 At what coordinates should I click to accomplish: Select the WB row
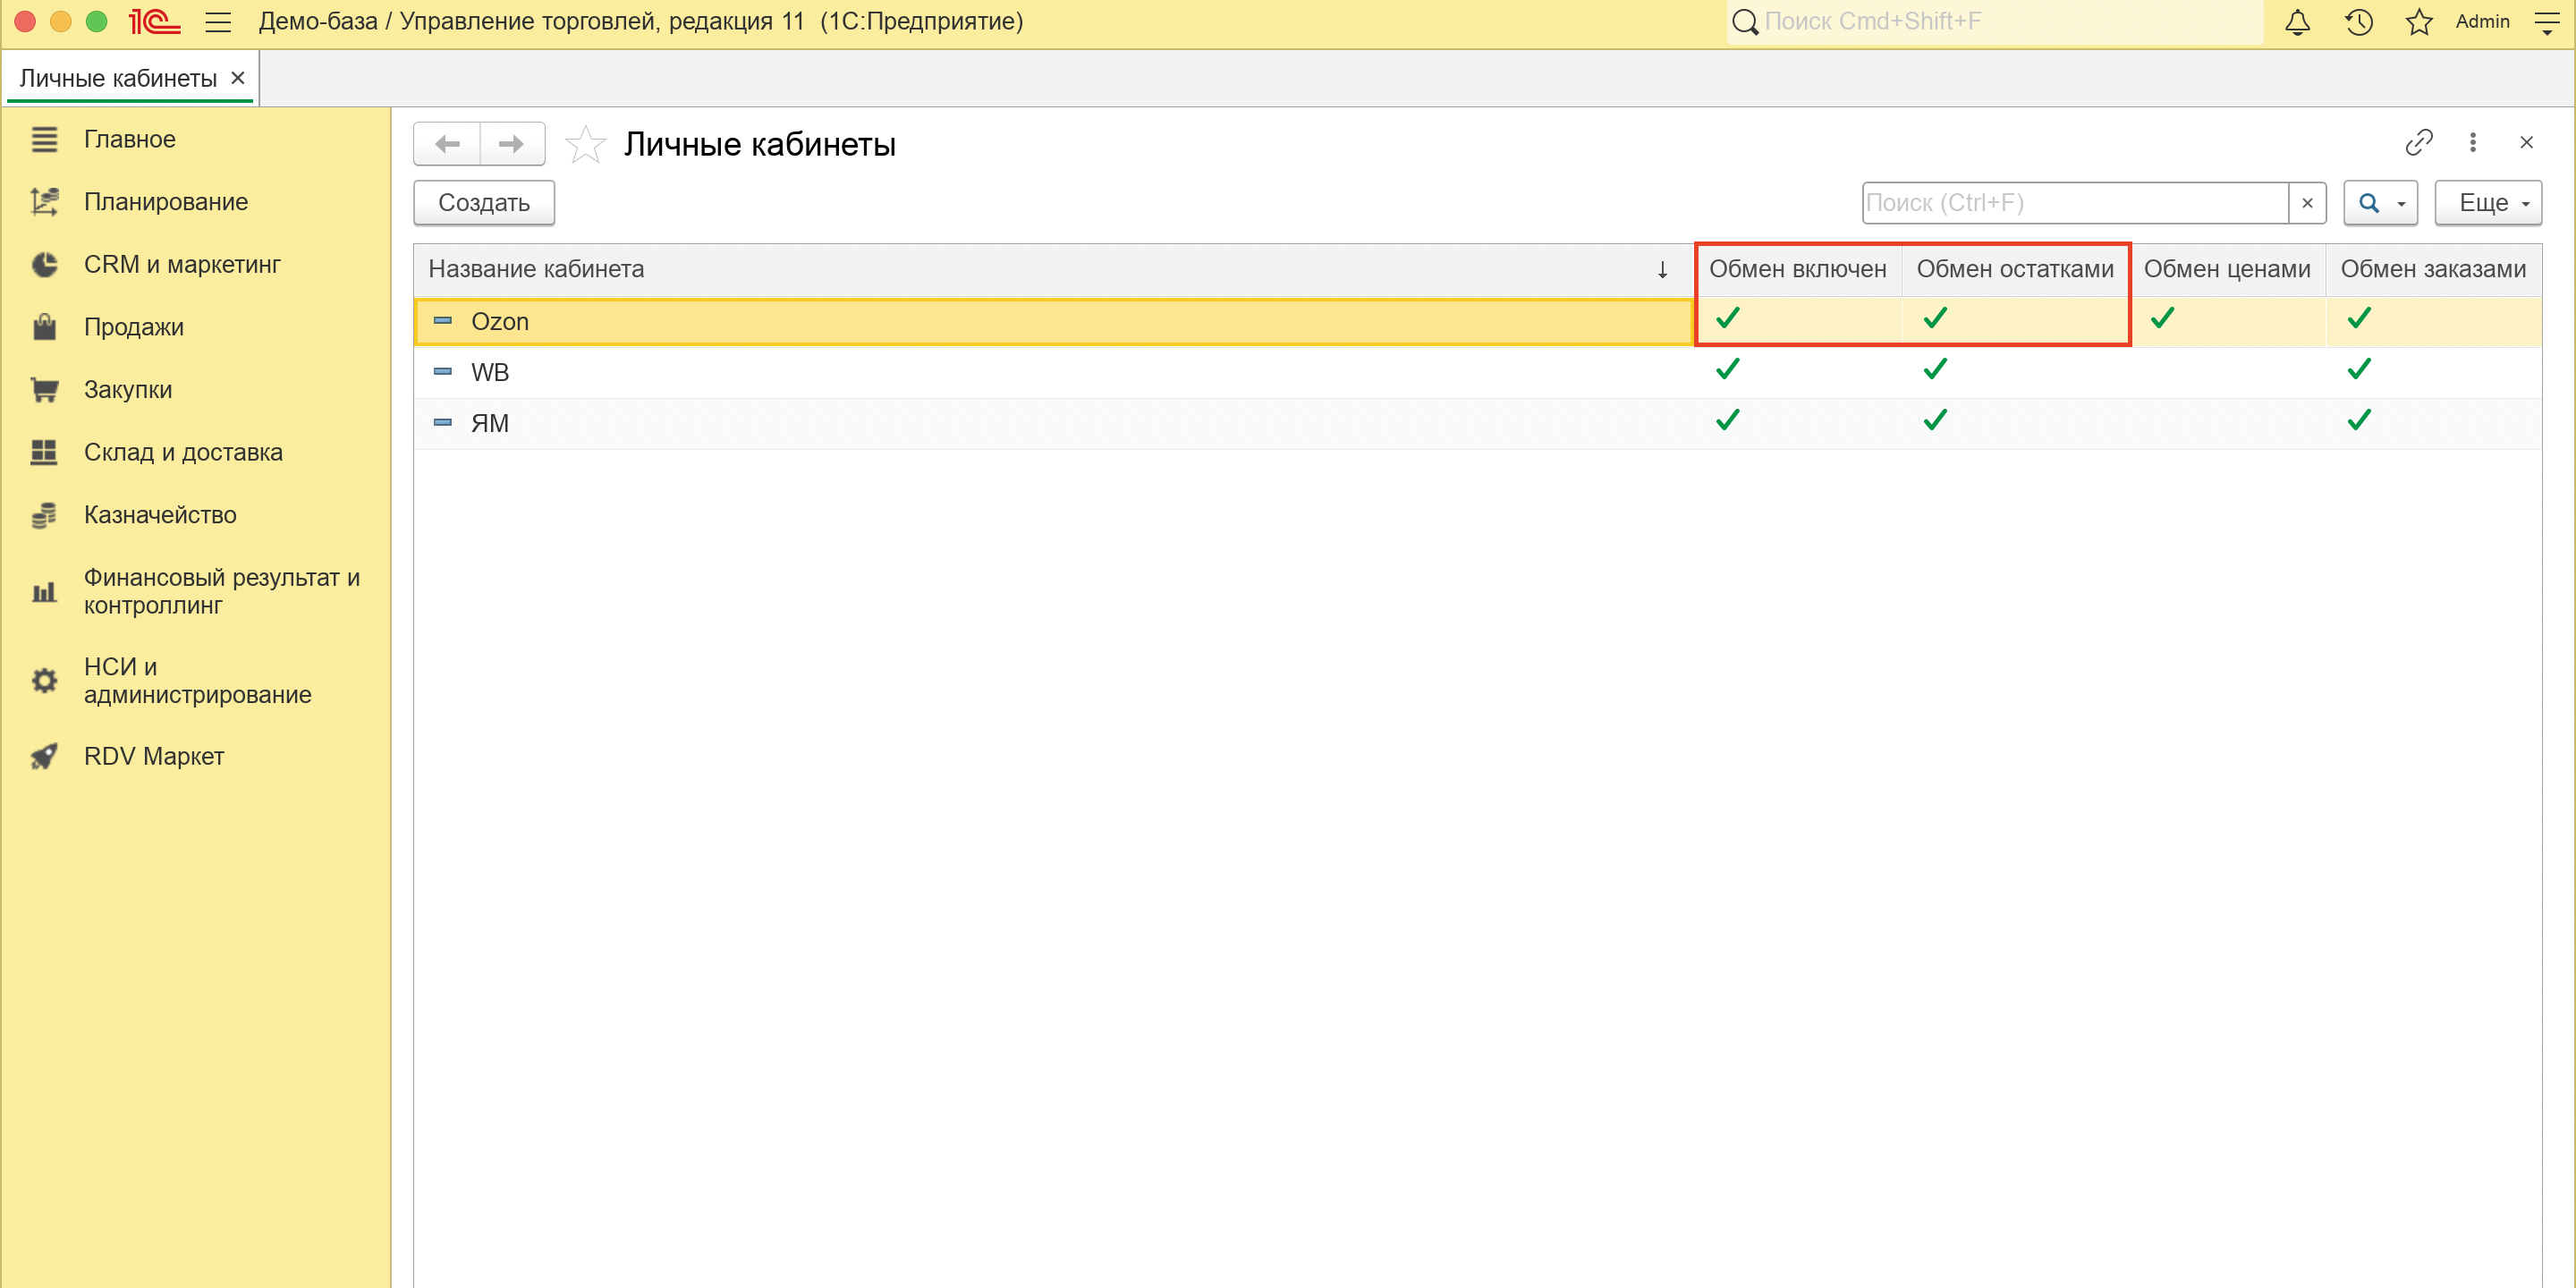point(1478,372)
